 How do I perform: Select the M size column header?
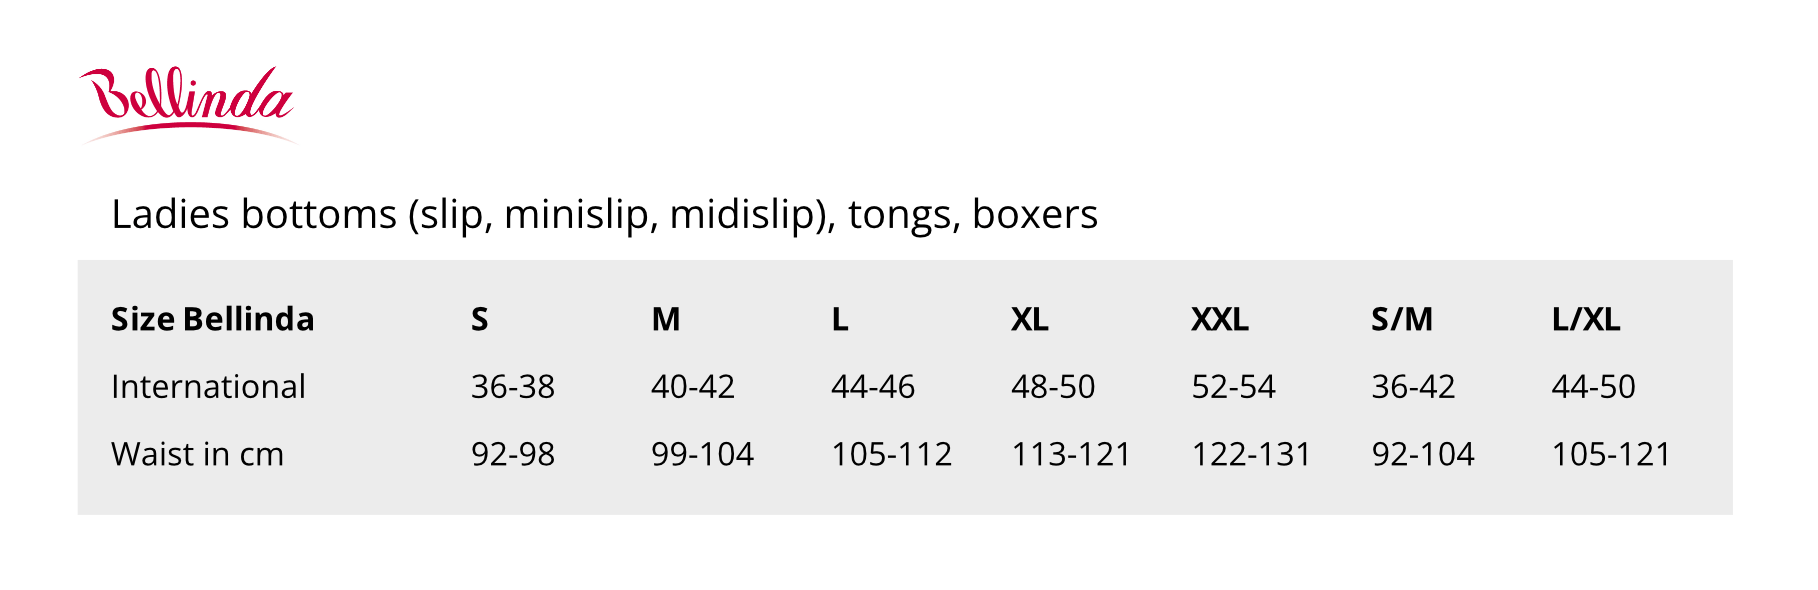click(x=666, y=319)
